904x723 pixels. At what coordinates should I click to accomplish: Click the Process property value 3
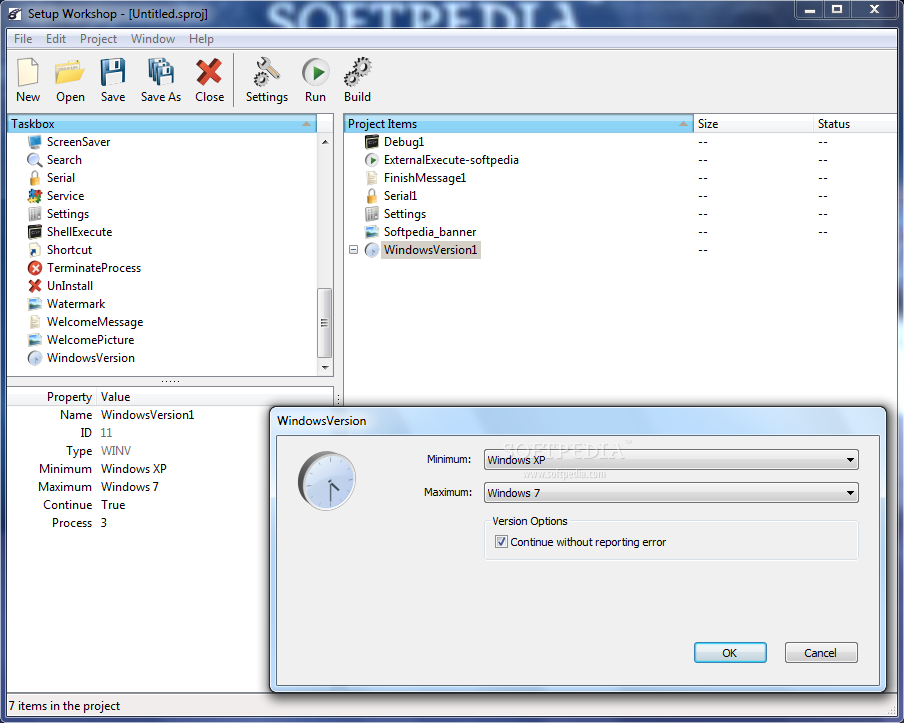(104, 523)
